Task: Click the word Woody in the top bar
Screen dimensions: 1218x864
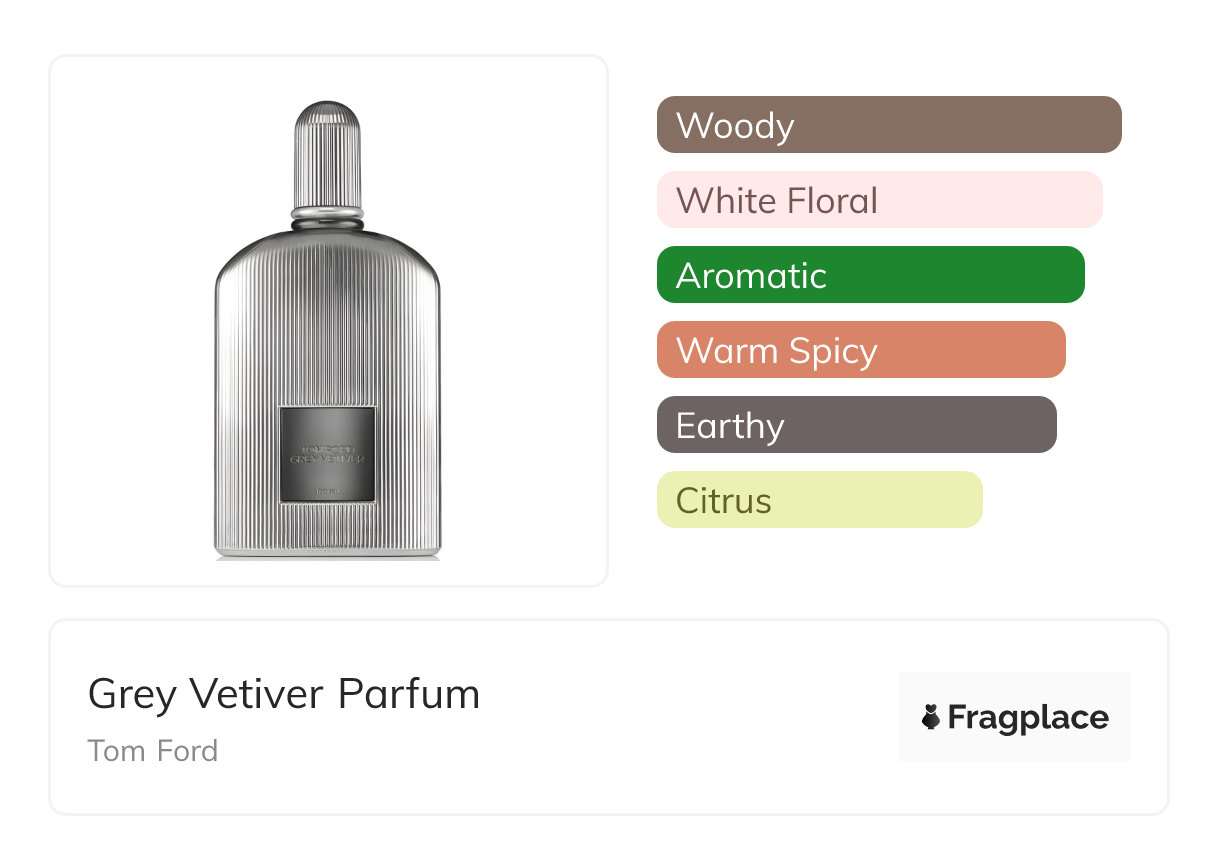Action: tap(735, 126)
